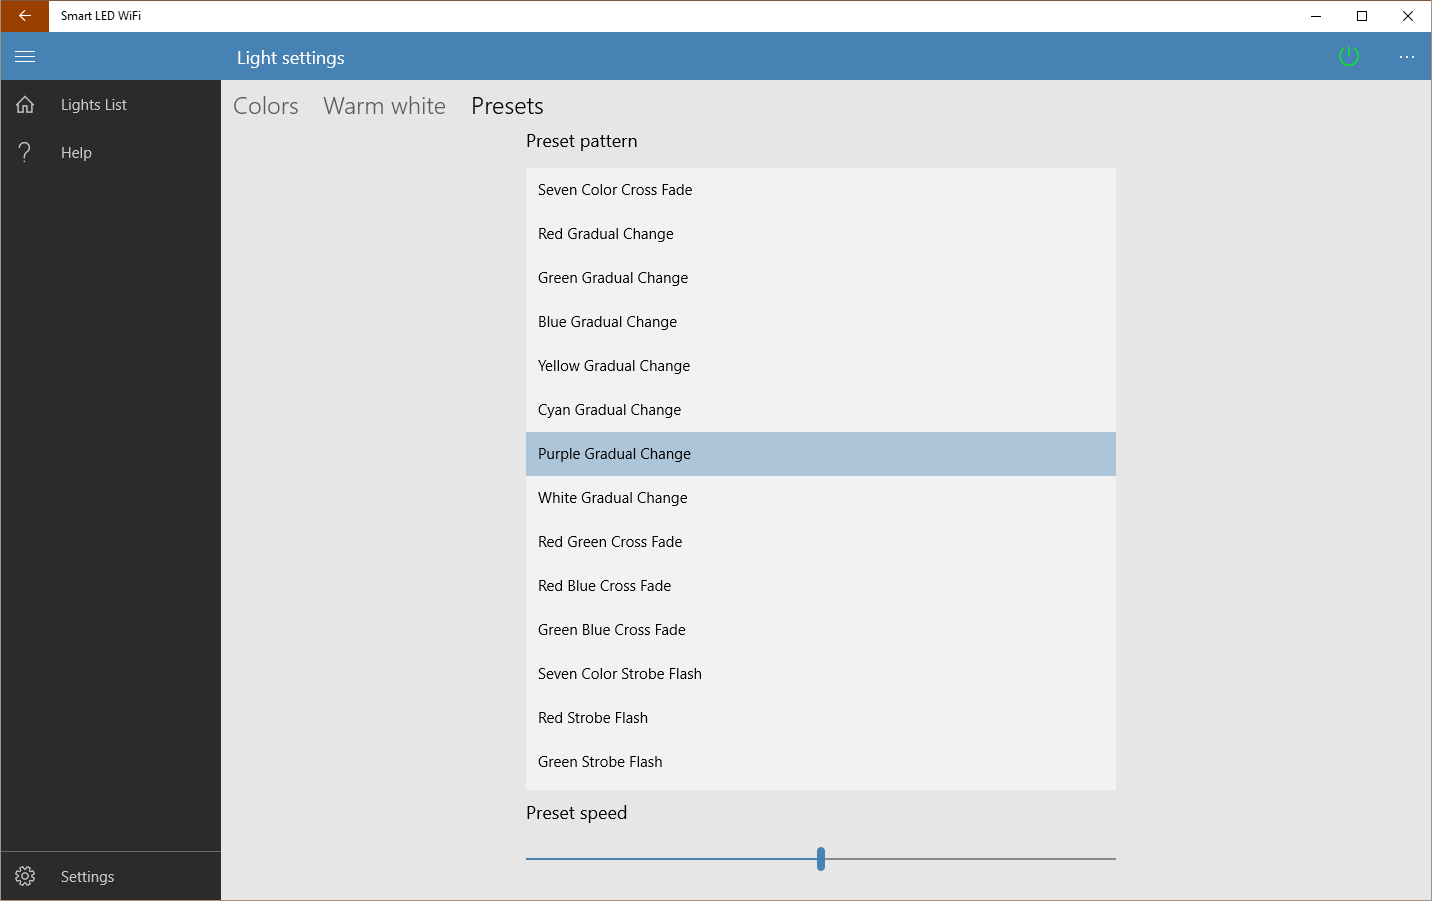Select Green Gradual Change preset

click(821, 278)
